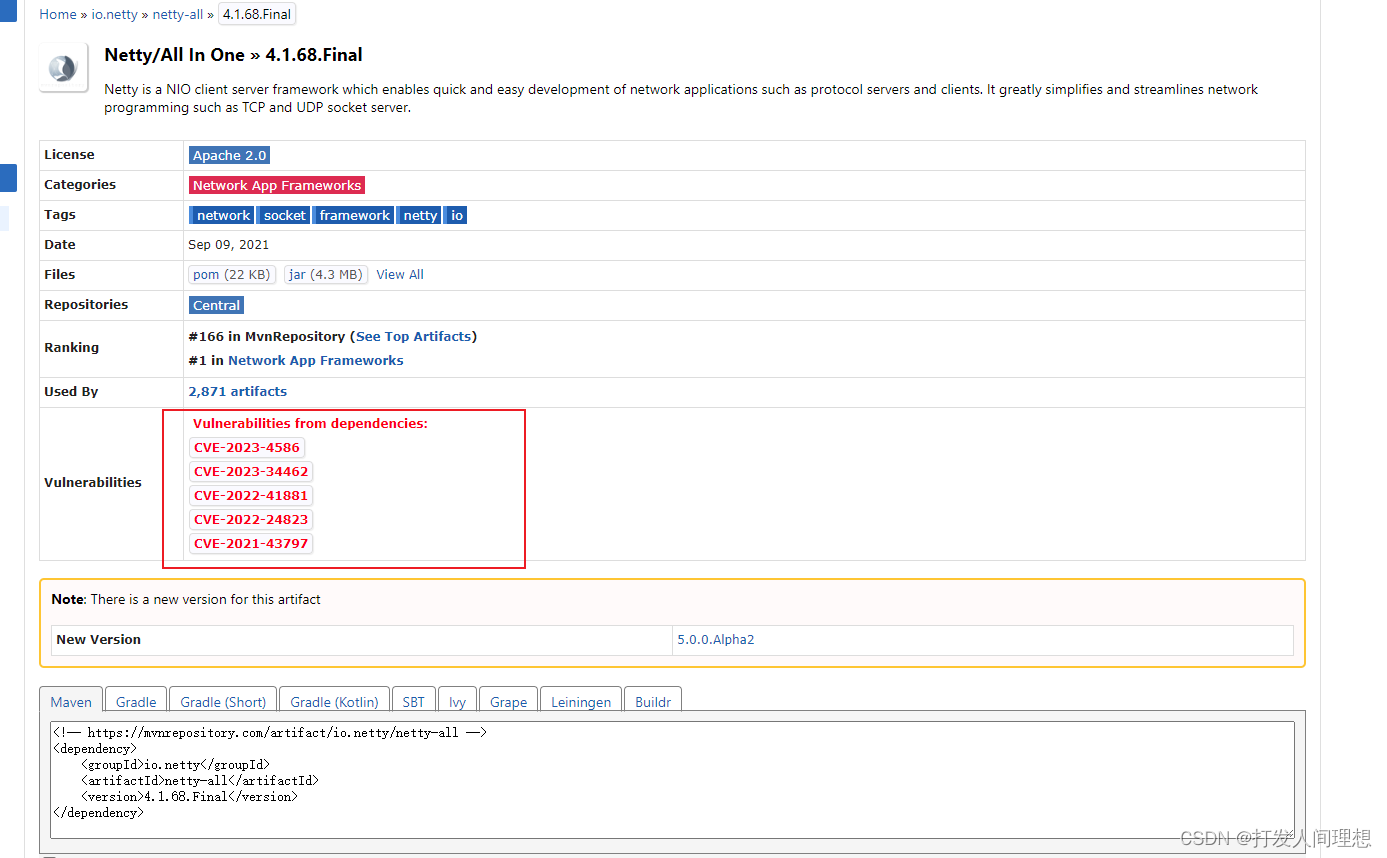Open the See Top Artifacts link

tap(414, 337)
